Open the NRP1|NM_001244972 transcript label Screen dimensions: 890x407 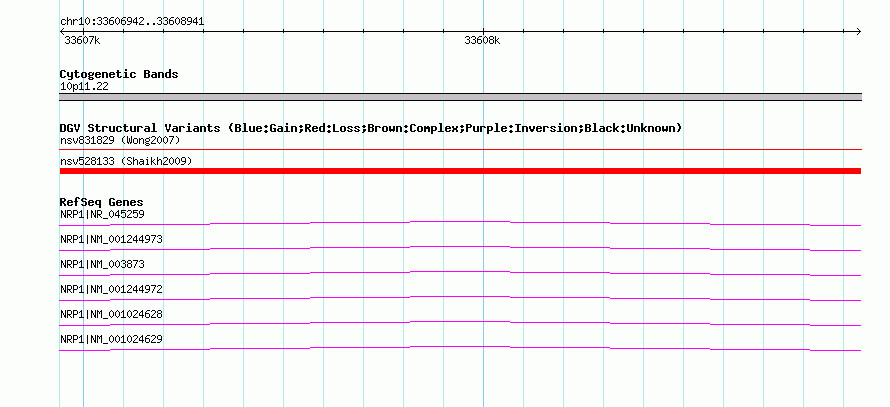(x=111, y=289)
